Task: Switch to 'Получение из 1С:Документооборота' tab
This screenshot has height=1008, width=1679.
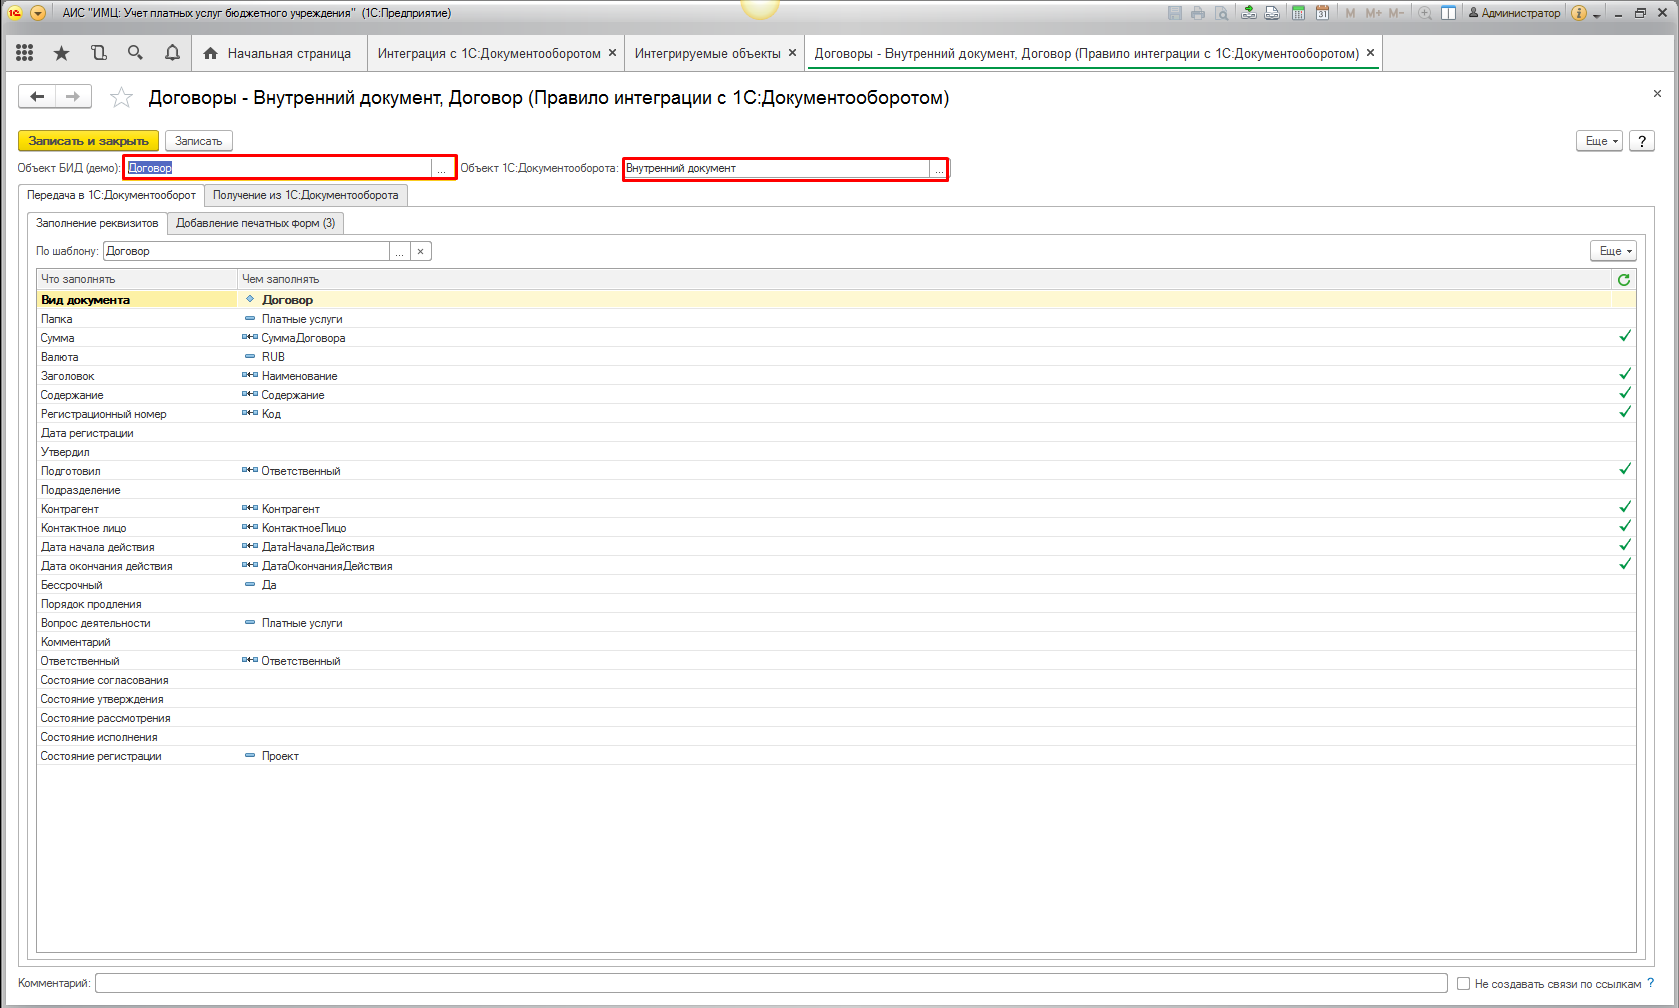Action: pyautogui.click(x=305, y=195)
